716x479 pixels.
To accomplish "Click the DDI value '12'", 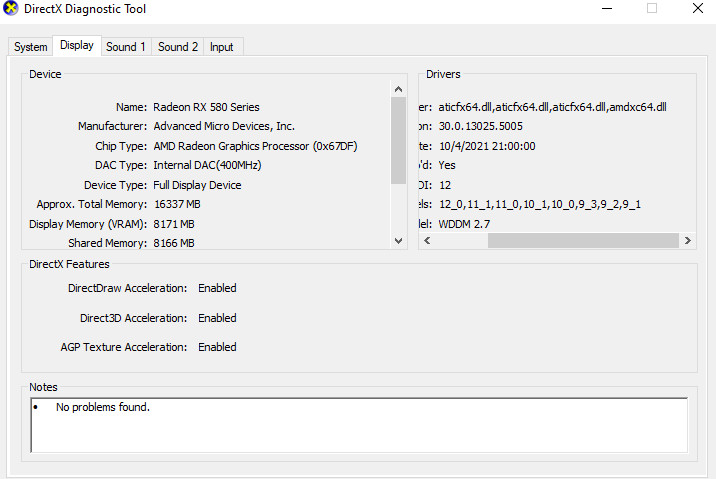I will [445, 185].
